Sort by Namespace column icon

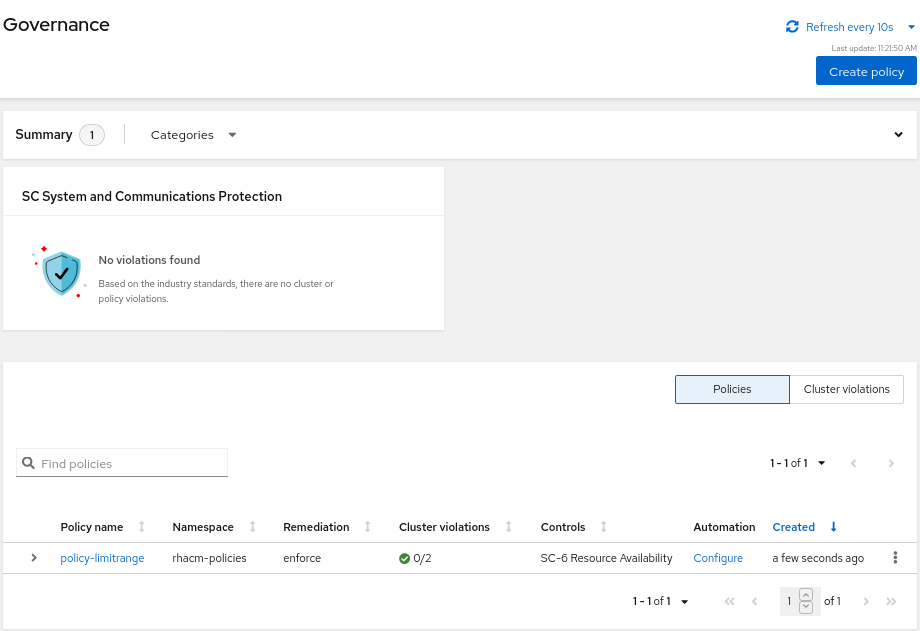coord(252,527)
